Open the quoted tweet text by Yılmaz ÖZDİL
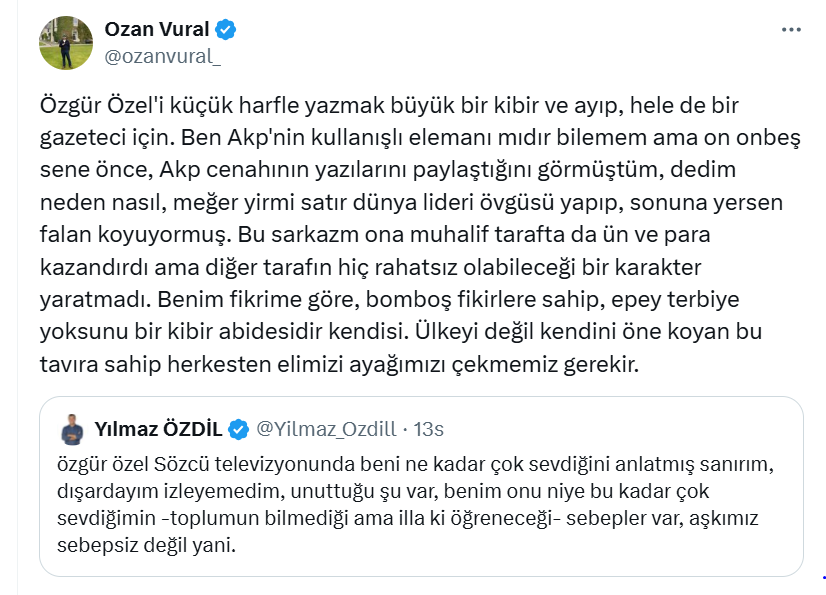826x595 pixels. click(x=415, y=504)
